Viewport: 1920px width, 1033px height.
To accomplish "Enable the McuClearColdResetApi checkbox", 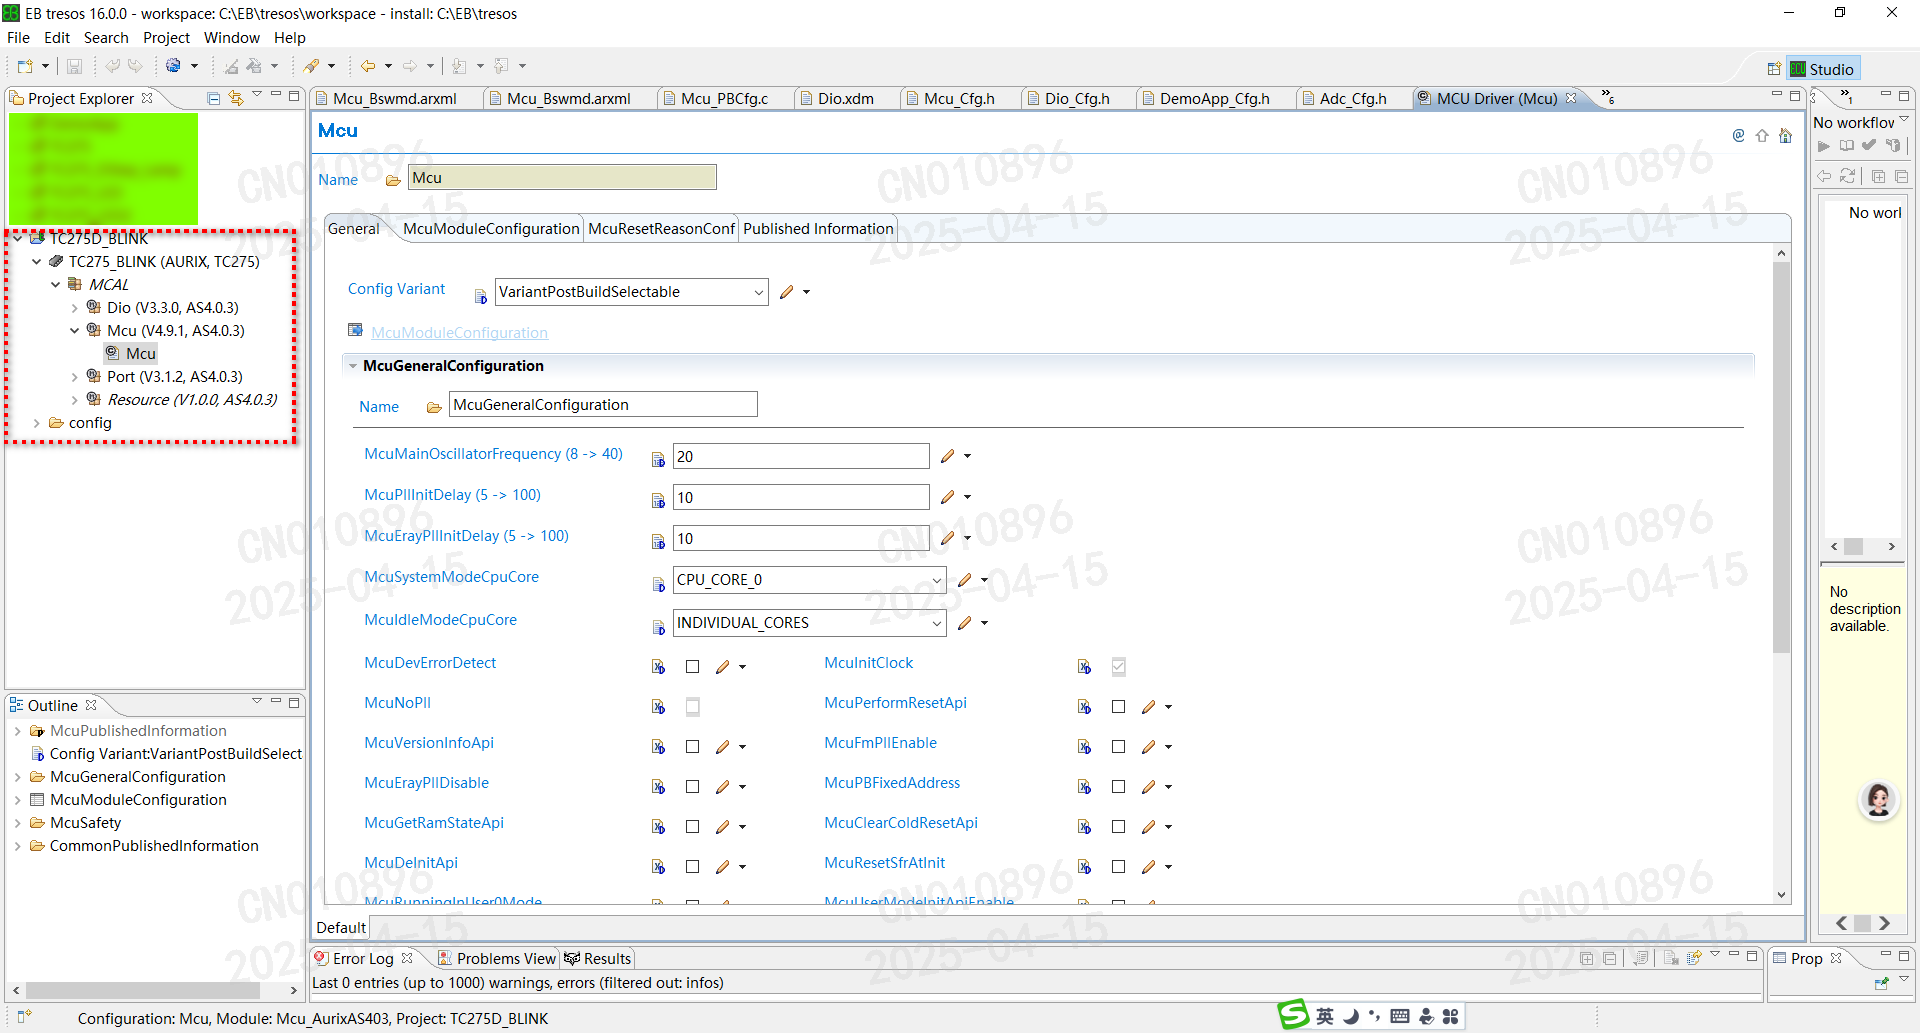I will coord(1119,827).
